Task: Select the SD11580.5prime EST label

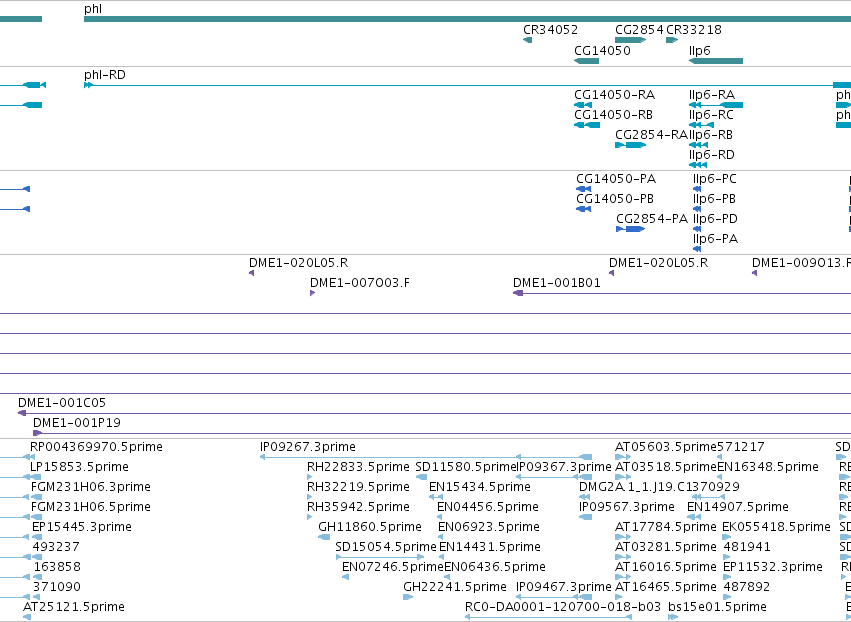Action: (465, 467)
